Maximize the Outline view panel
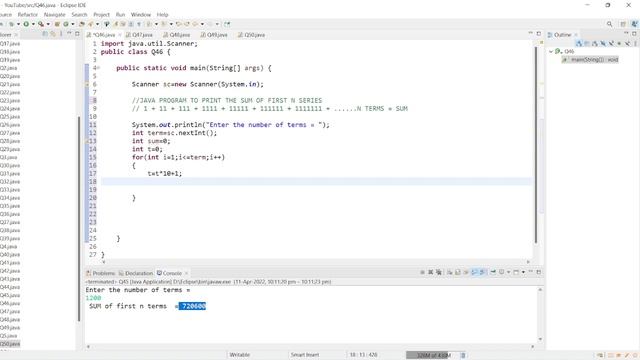 pos(634,33)
